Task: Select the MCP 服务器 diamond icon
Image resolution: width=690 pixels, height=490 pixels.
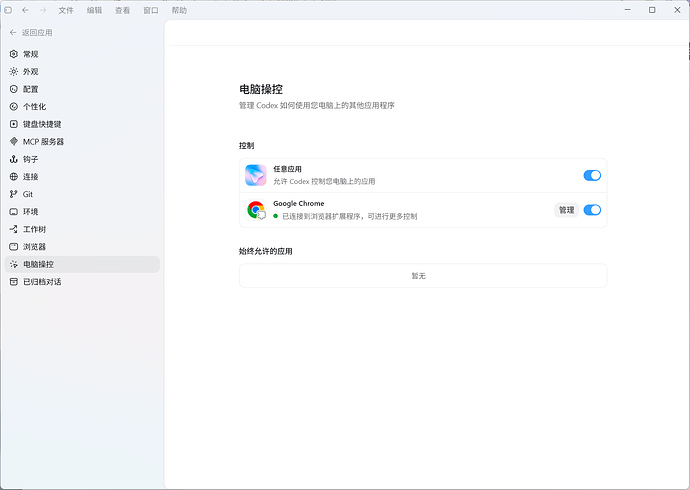Action: (14, 142)
